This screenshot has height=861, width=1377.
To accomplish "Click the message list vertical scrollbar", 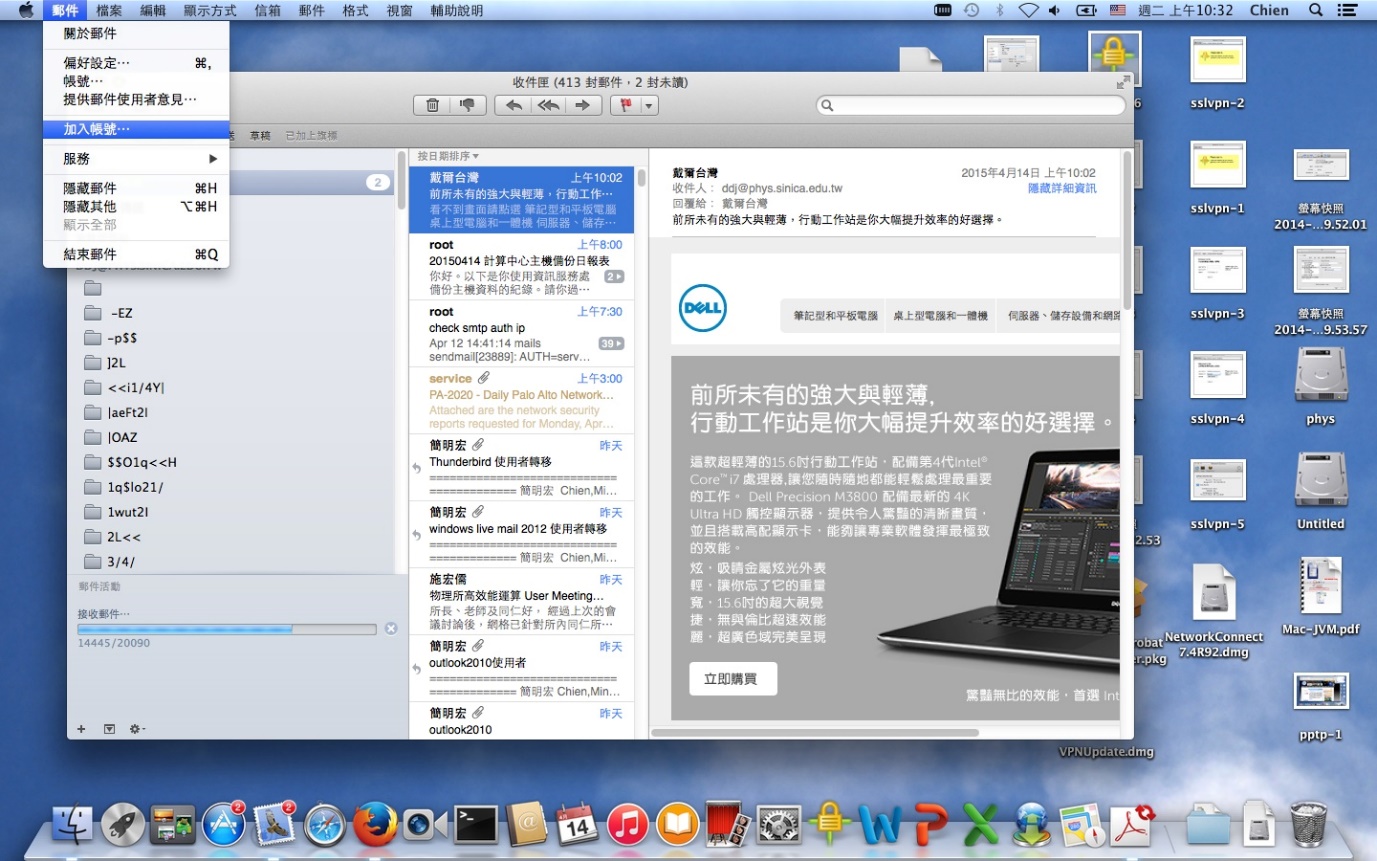I will (640, 179).
